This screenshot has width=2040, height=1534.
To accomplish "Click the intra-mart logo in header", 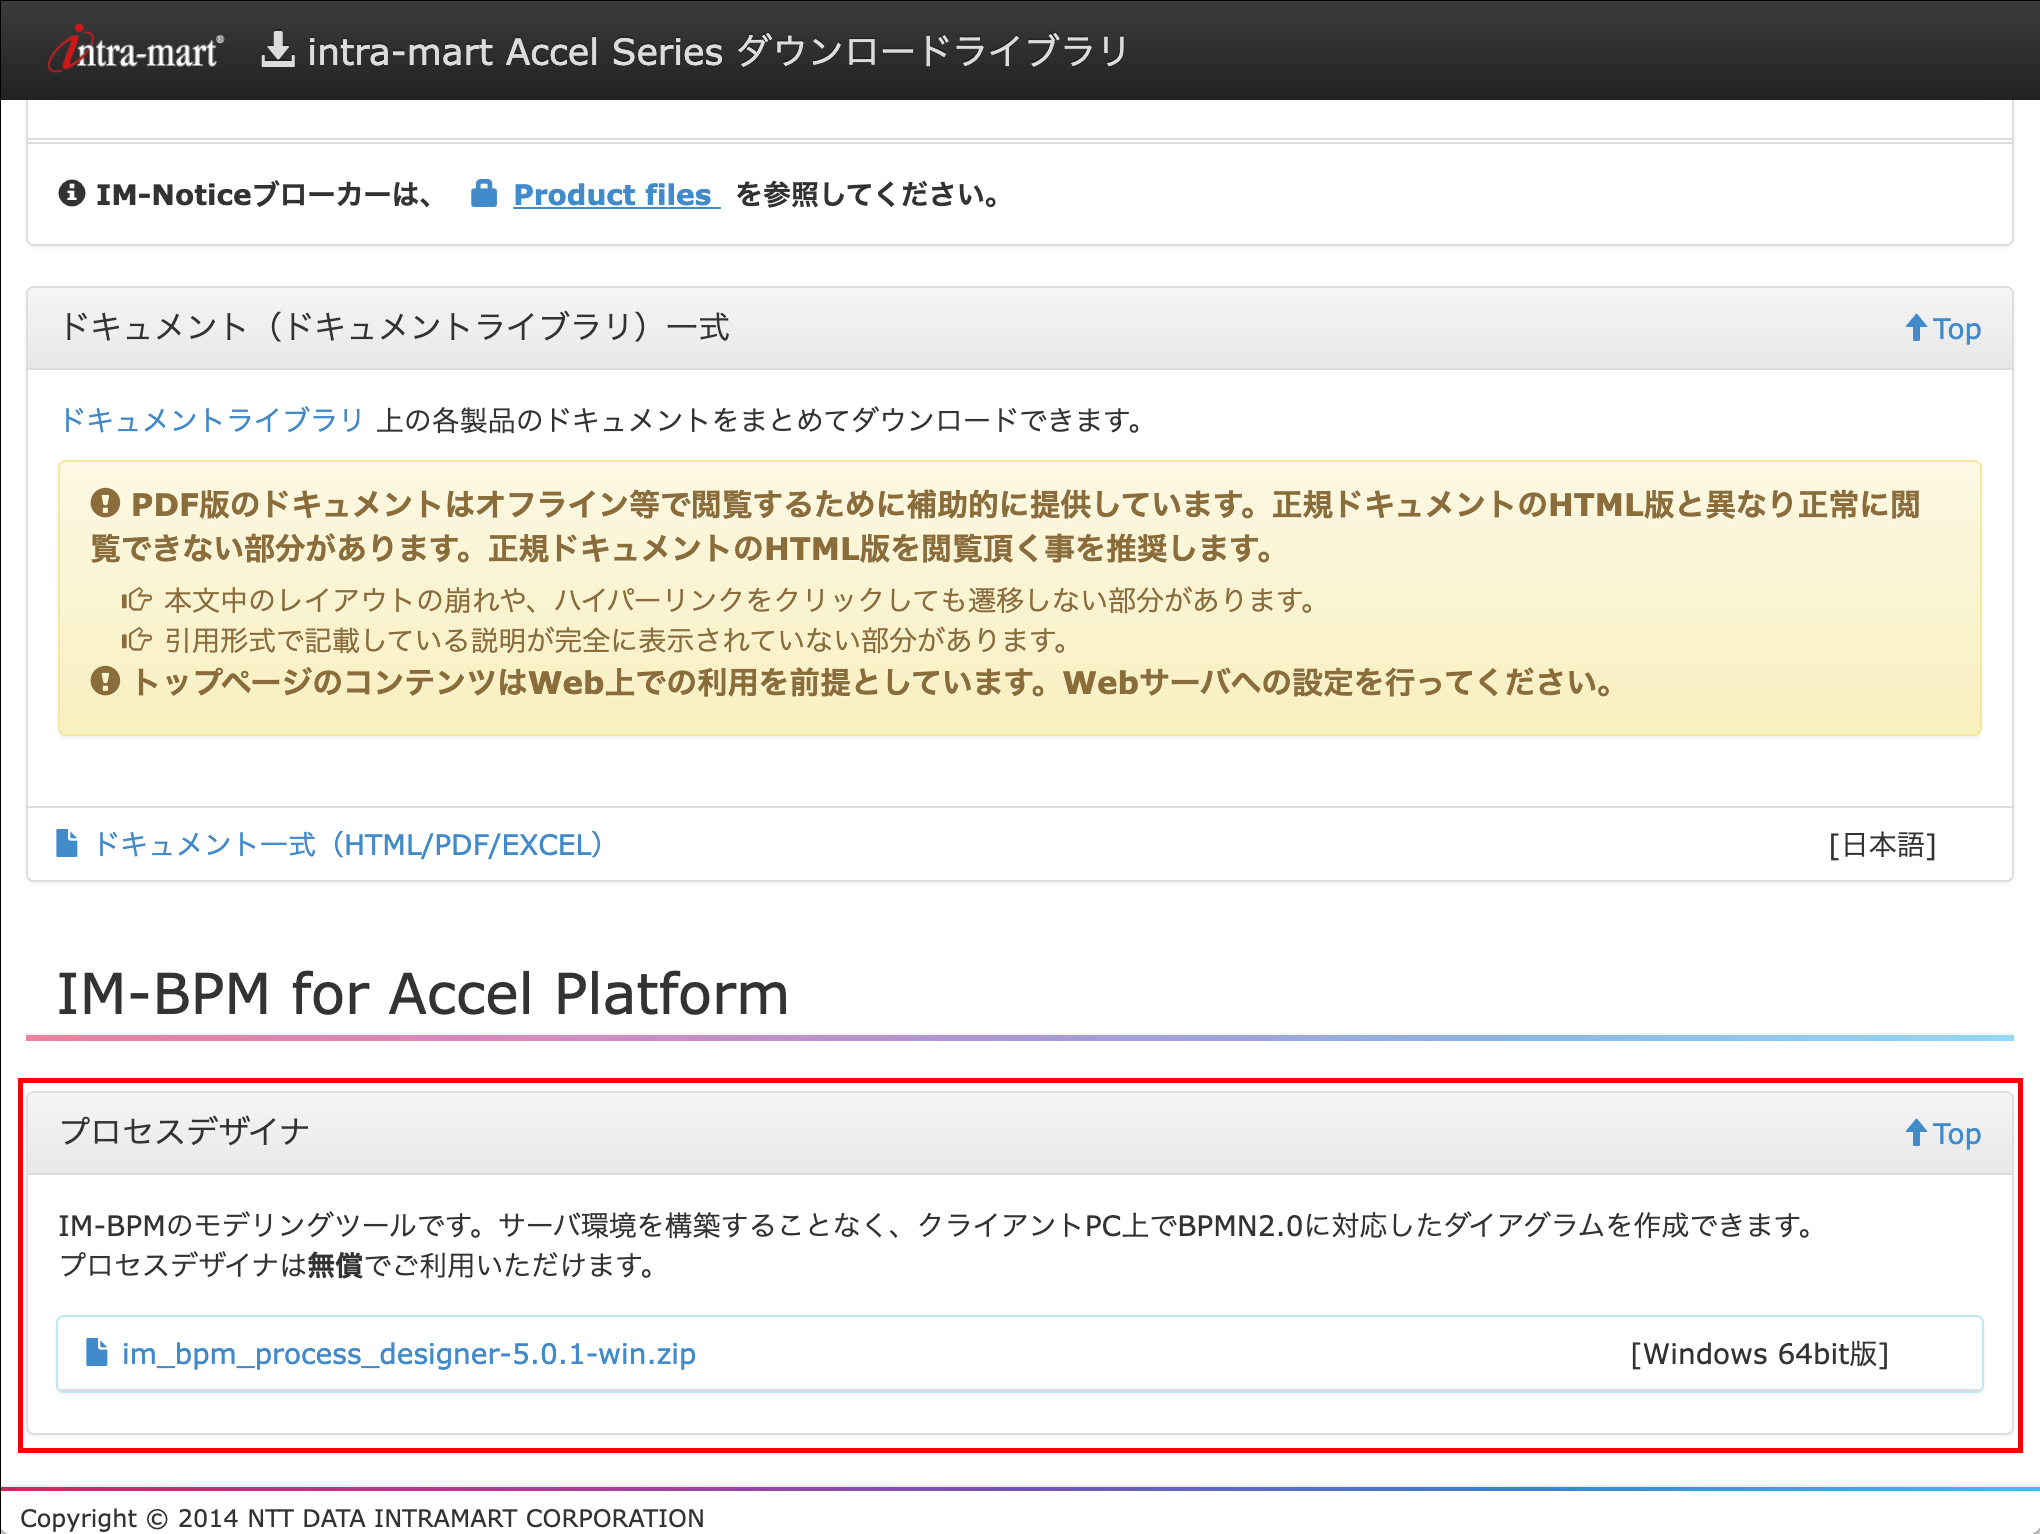I will (x=136, y=50).
